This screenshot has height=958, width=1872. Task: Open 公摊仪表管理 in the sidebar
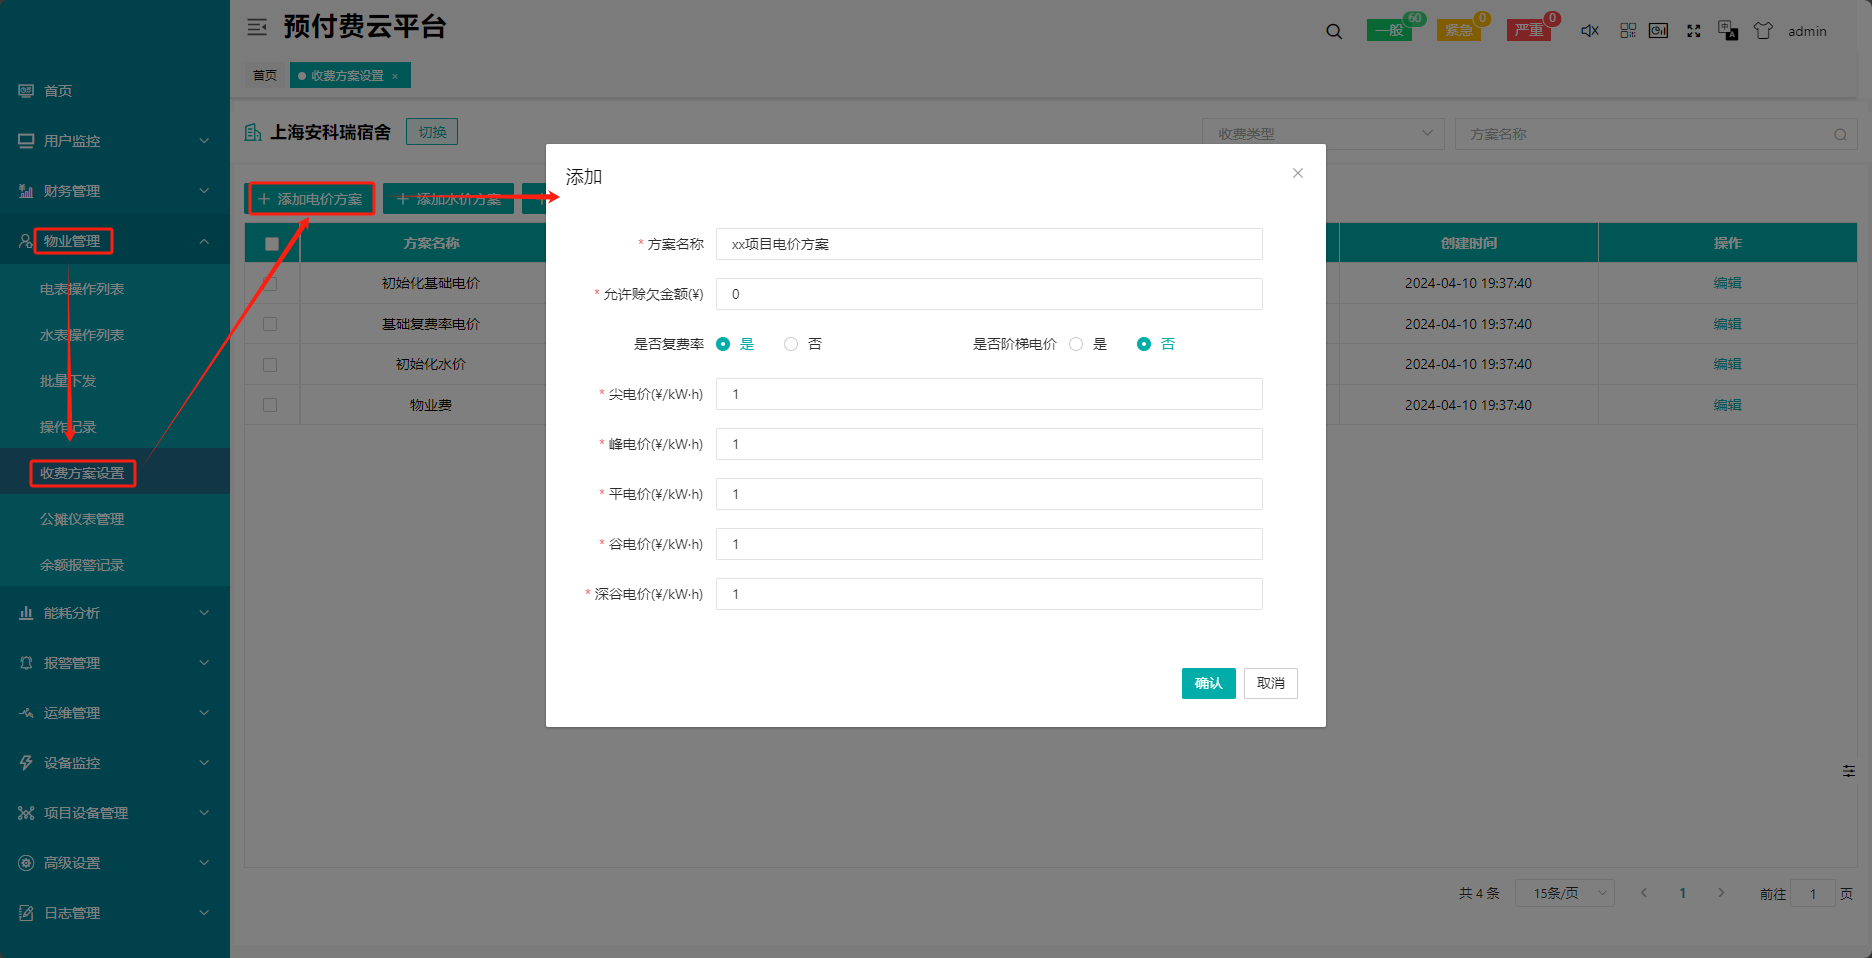pyautogui.click(x=82, y=519)
